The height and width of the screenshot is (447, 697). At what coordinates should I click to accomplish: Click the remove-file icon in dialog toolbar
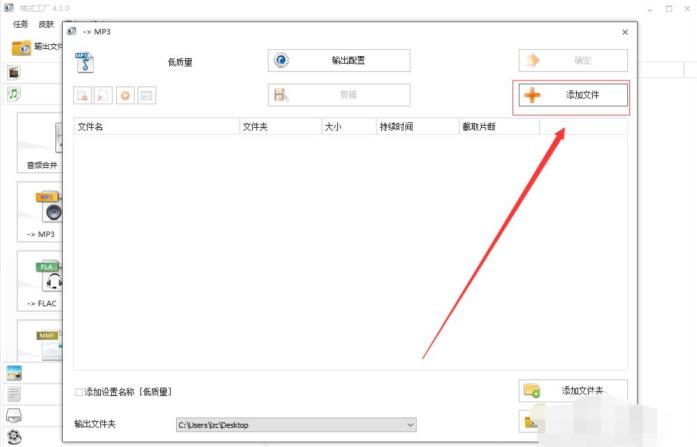(82, 96)
